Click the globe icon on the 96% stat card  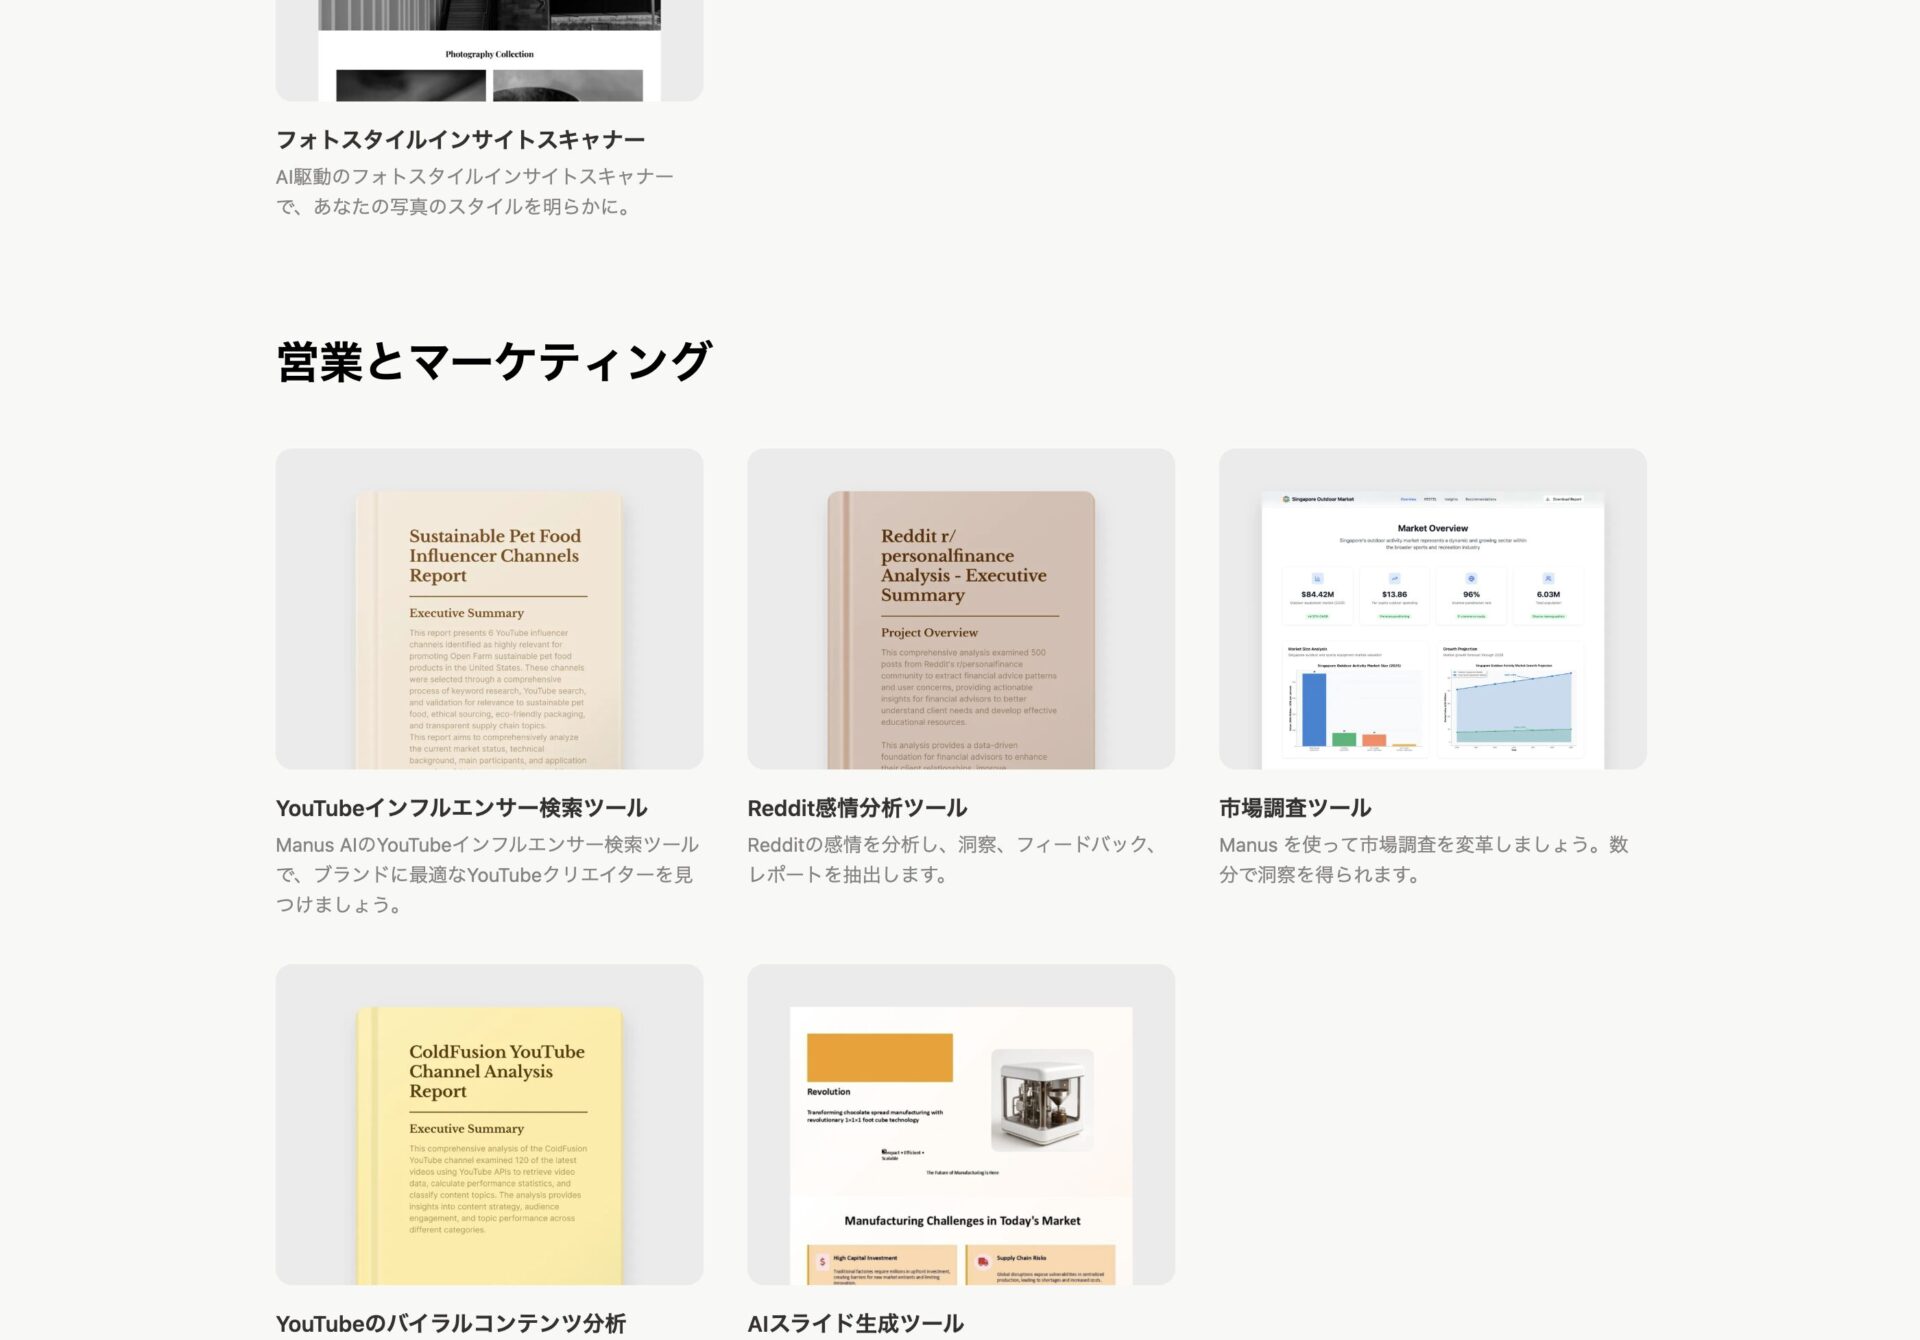[x=1472, y=578]
